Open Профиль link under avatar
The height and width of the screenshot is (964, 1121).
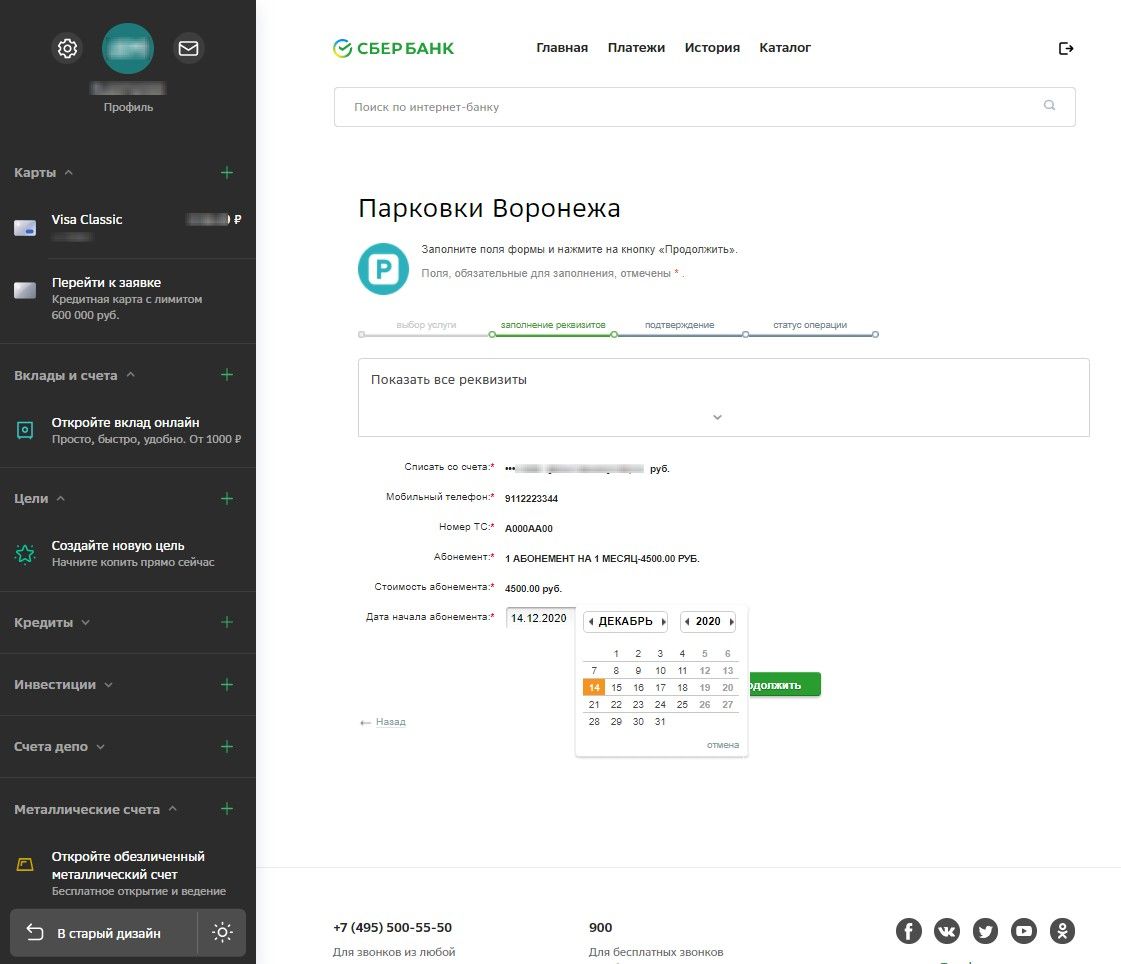point(128,107)
